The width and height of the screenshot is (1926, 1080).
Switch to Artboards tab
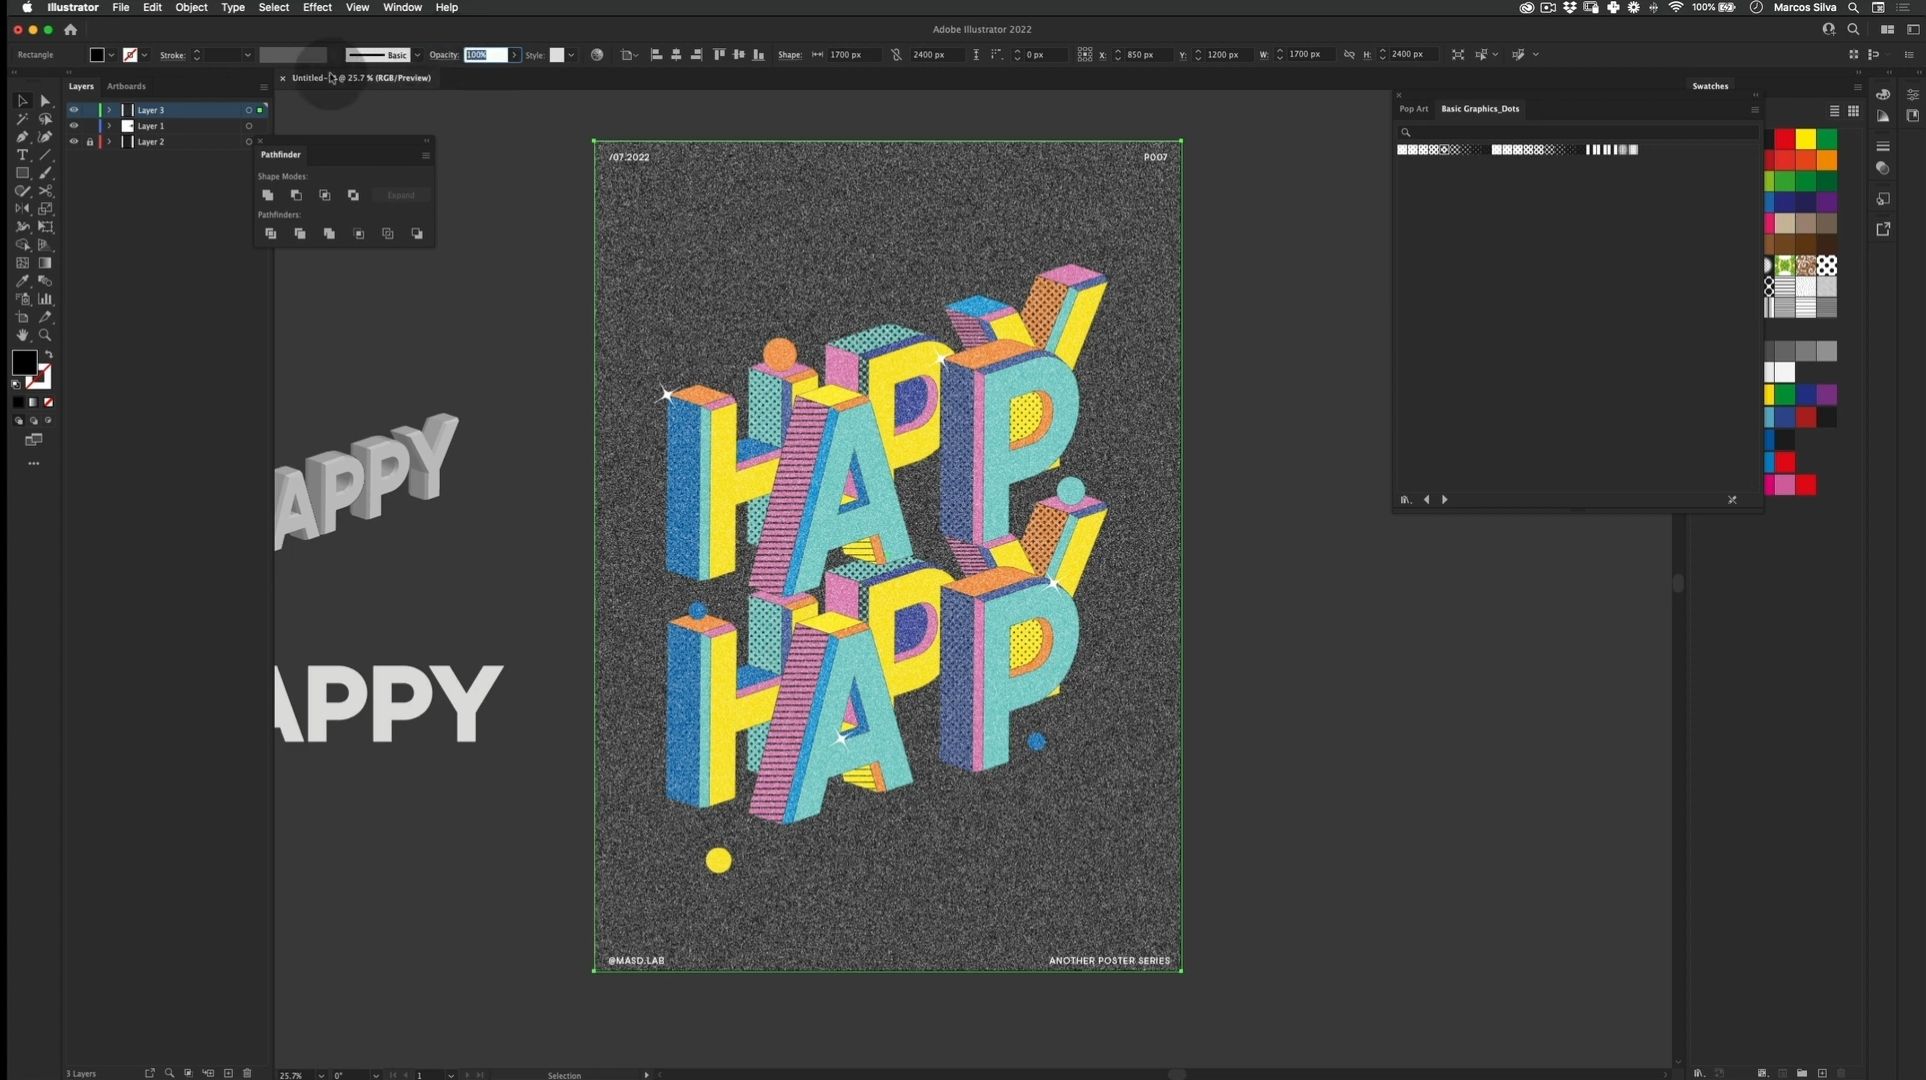point(126,86)
